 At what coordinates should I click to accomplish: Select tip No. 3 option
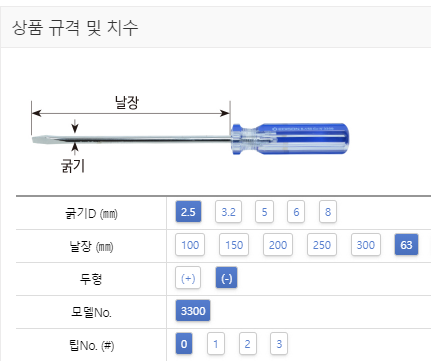click(279, 344)
